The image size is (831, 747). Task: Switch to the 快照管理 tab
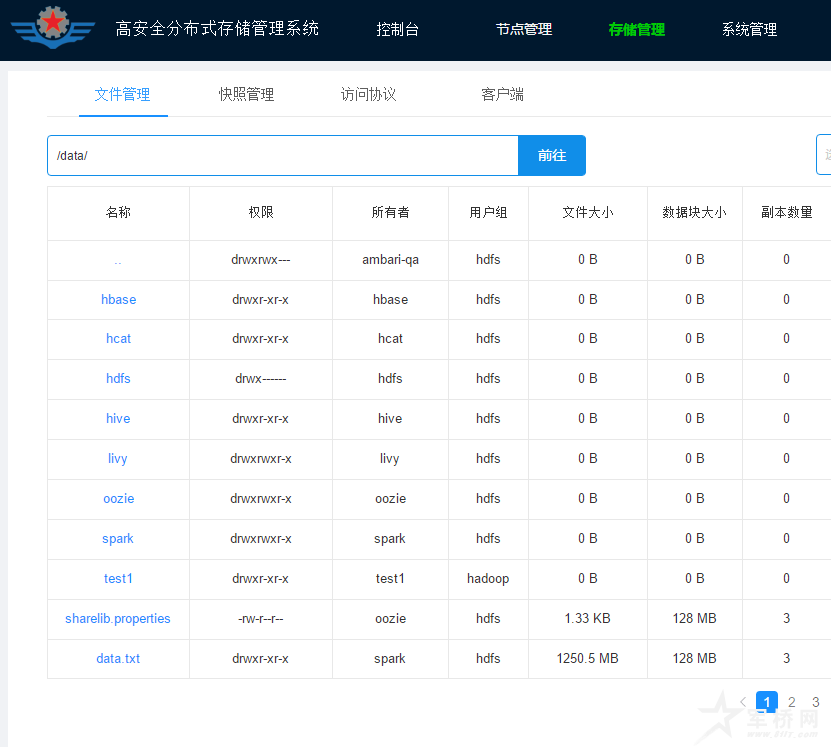(246, 95)
